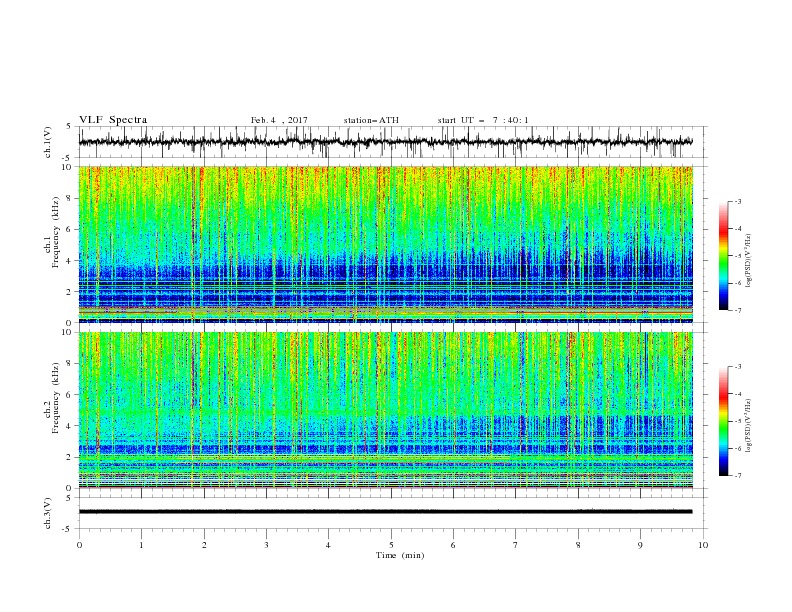Click the color scale bar beside ch.2 spectrogram
Viewport: 792px width, 612px height.
pyautogui.click(x=723, y=421)
